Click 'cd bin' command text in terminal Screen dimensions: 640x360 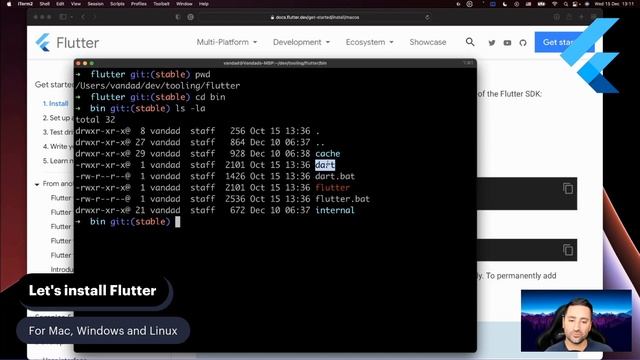click(210, 97)
